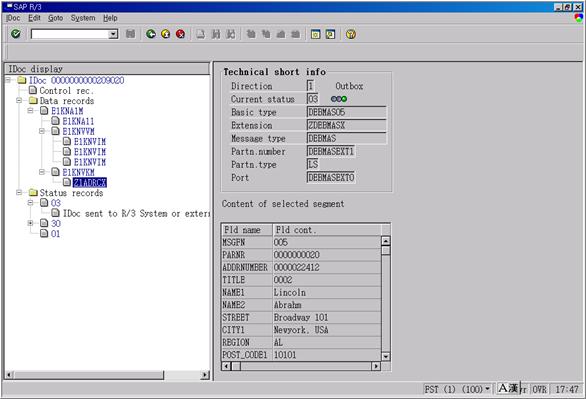586x399 pixels.
Task: Click the yellow Help question mark icon
Action: [351, 34]
